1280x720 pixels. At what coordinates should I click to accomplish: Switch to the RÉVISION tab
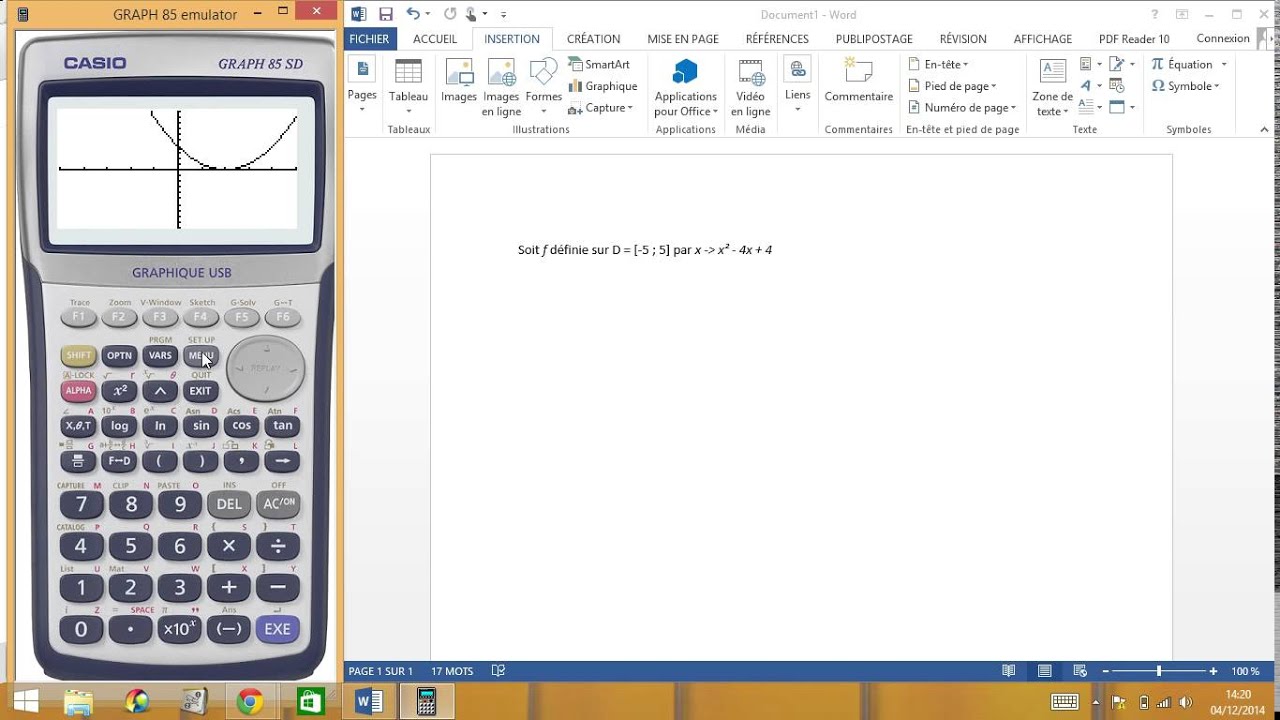963,39
